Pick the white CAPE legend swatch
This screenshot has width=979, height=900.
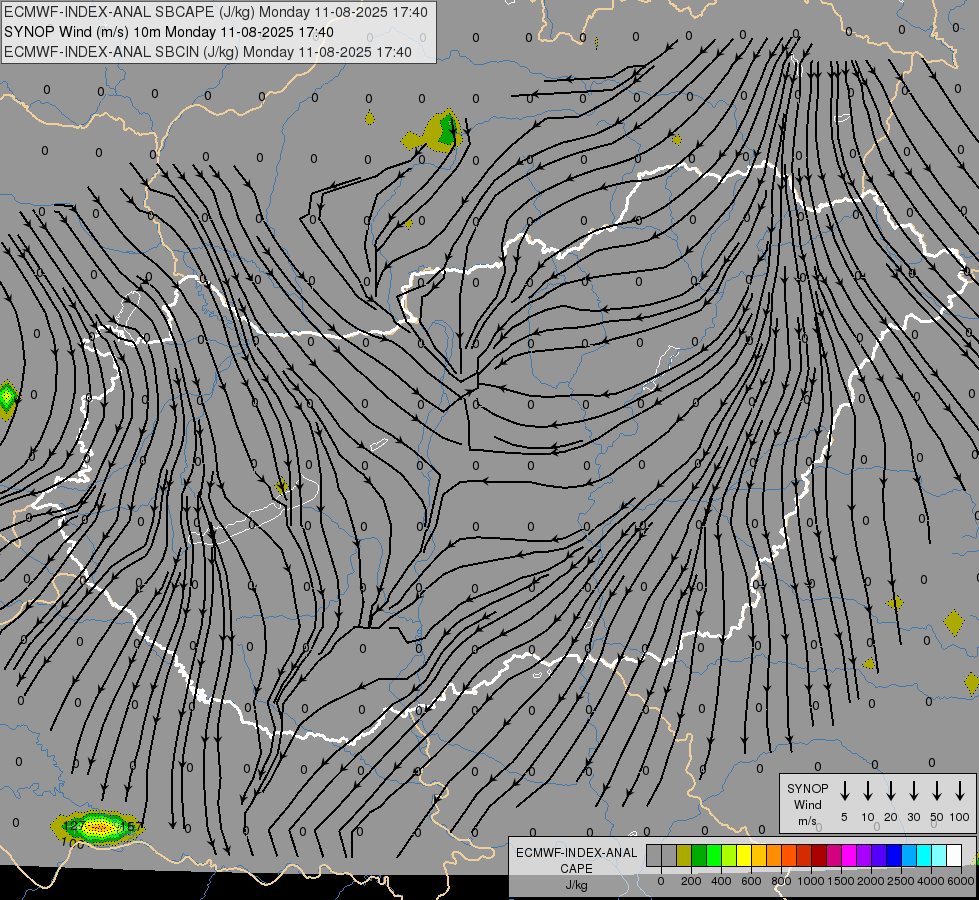click(953, 855)
